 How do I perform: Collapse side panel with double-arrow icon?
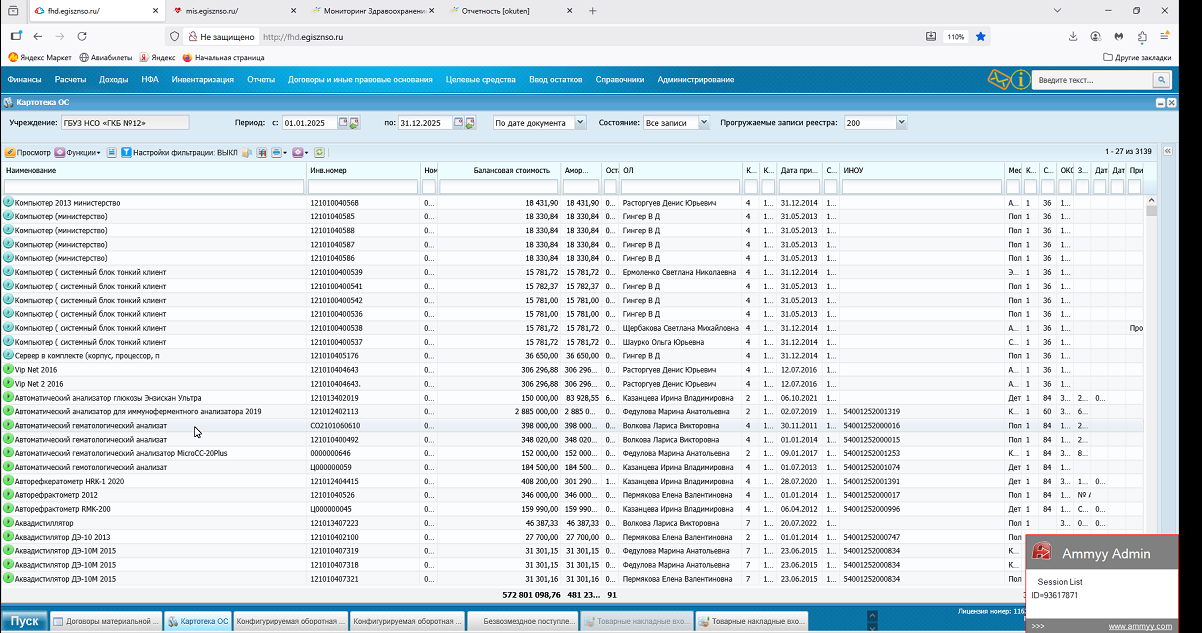coord(1167,152)
